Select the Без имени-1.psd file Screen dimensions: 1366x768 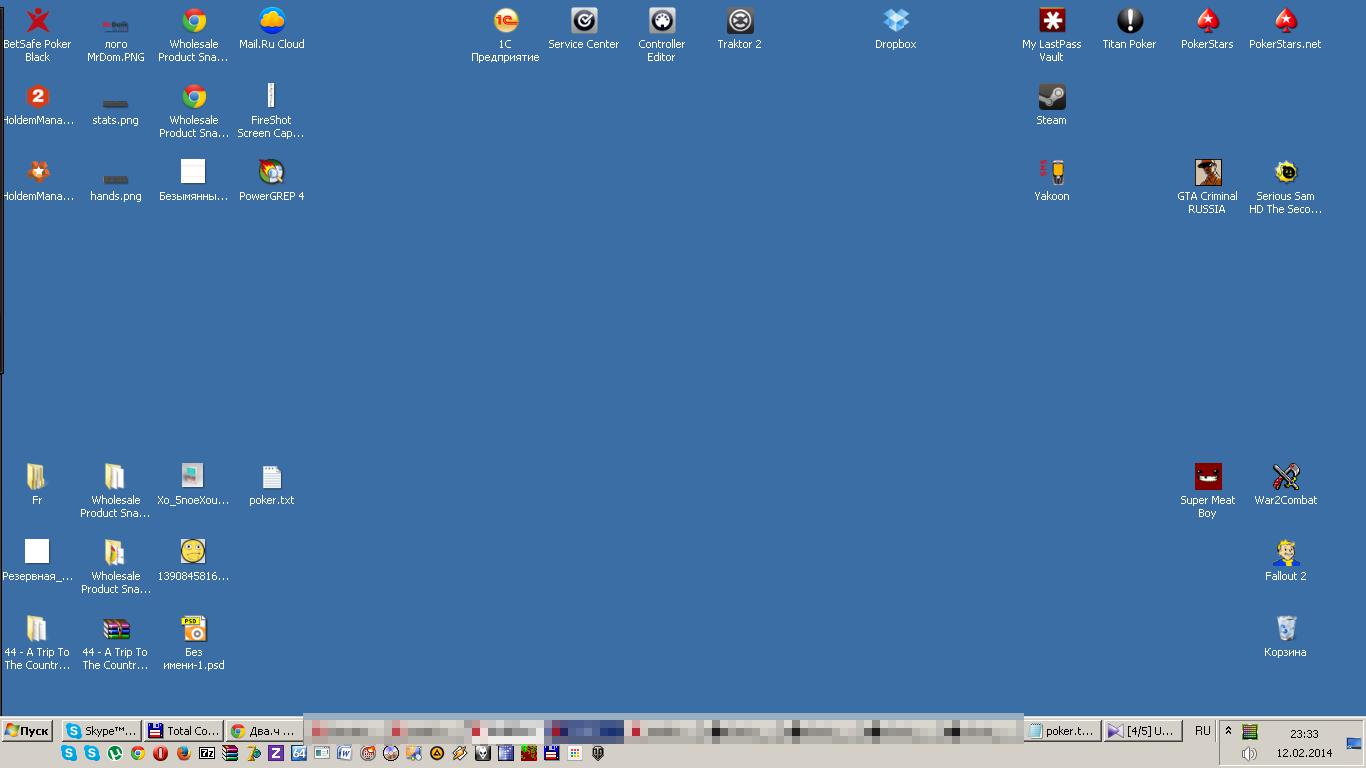(194, 643)
